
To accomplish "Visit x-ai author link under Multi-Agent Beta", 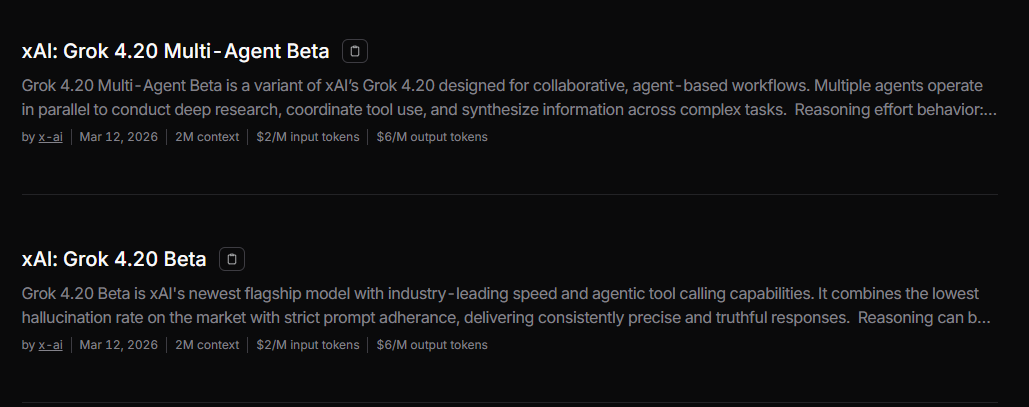I will click(50, 137).
